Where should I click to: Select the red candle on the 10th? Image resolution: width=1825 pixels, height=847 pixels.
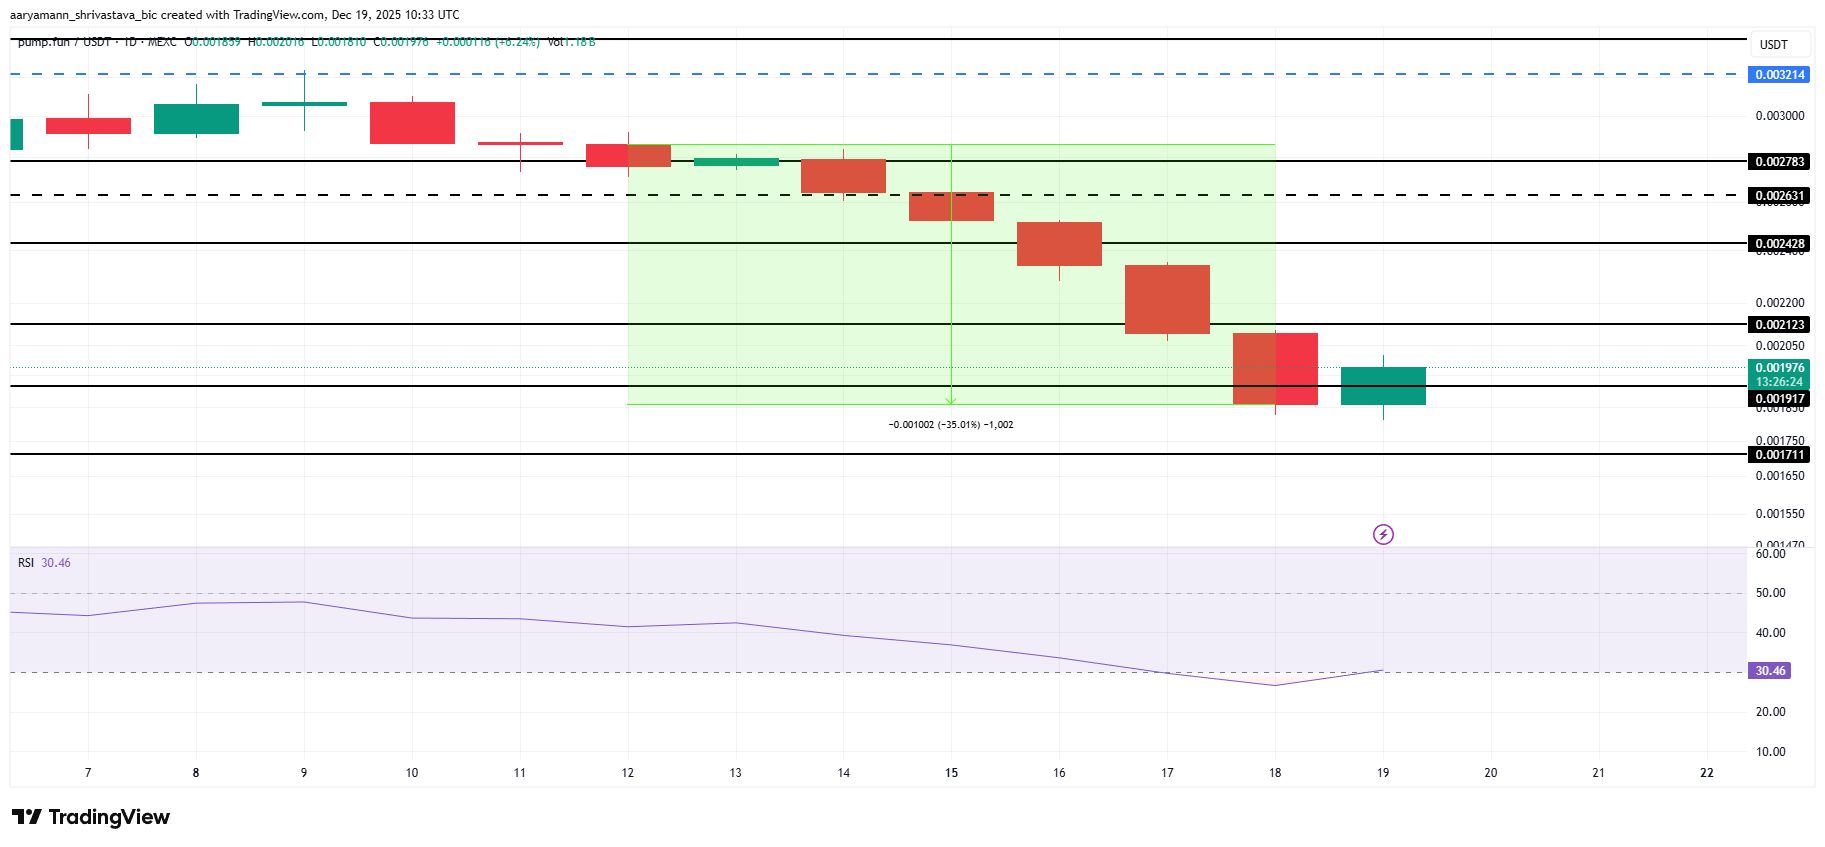(412, 123)
